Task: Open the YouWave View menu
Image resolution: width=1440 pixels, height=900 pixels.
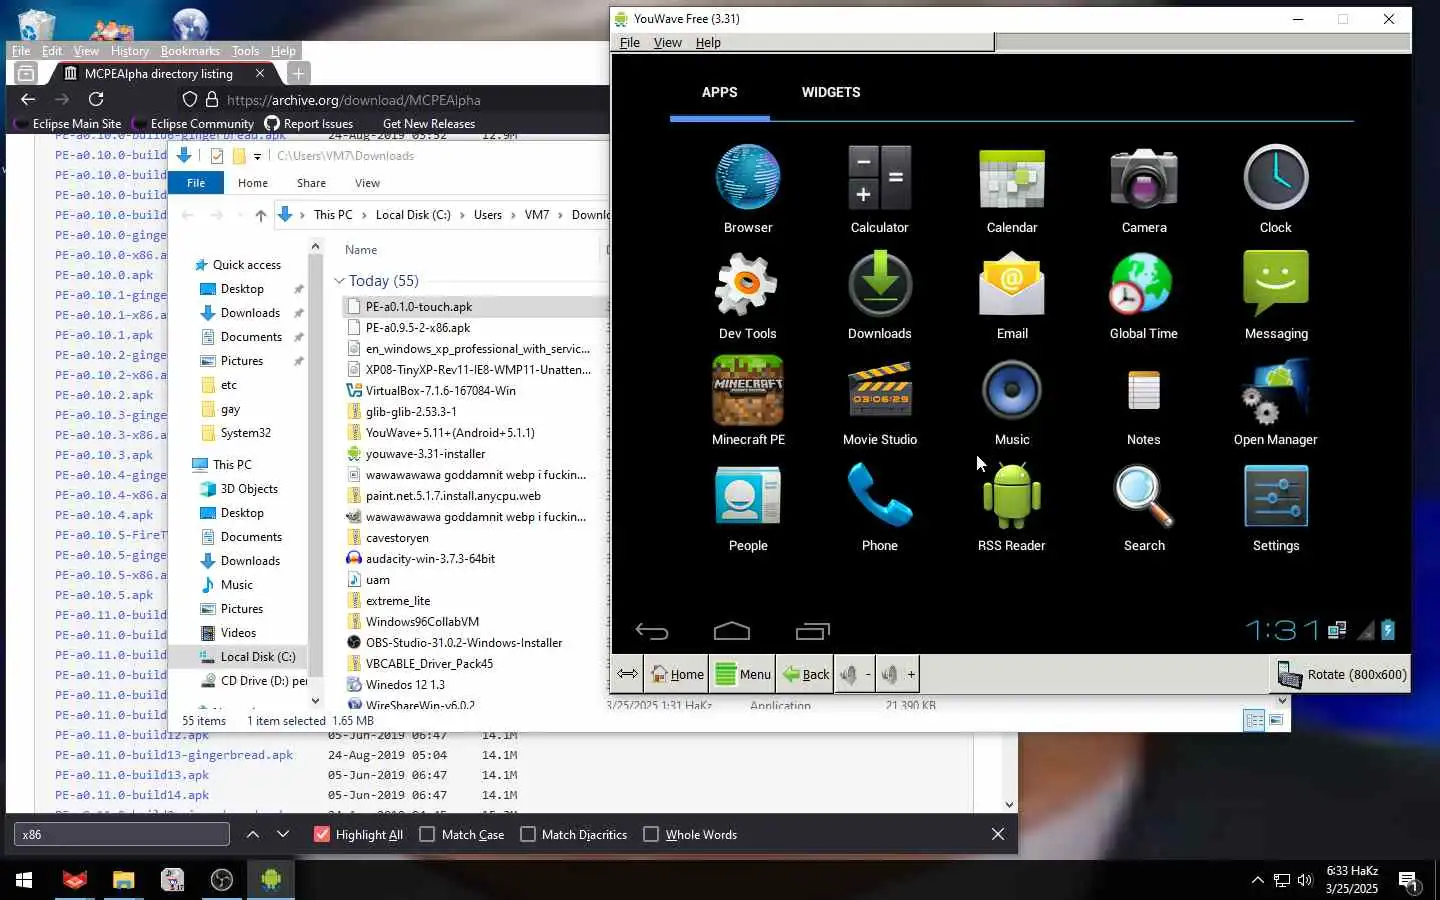Action: point(667,42)
